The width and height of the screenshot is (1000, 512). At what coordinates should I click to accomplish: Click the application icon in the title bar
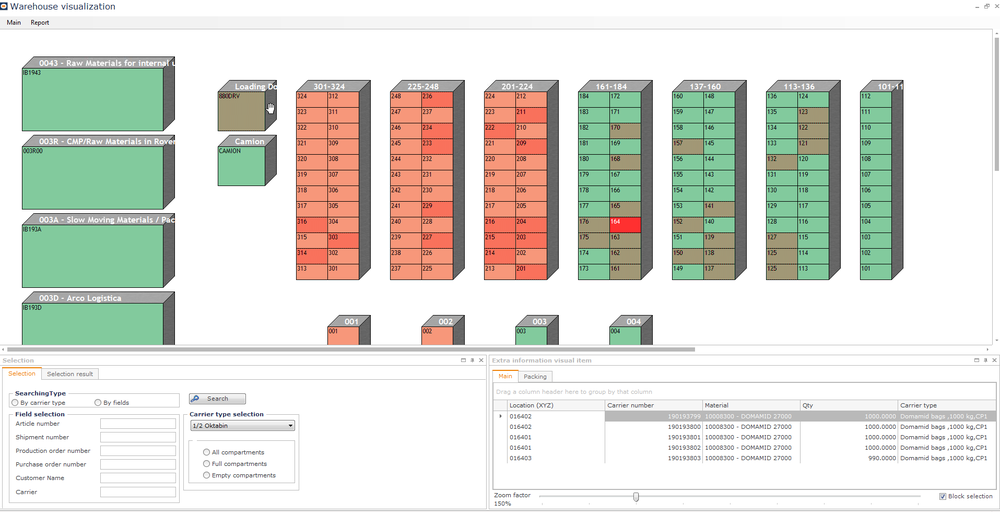[4, 6]
